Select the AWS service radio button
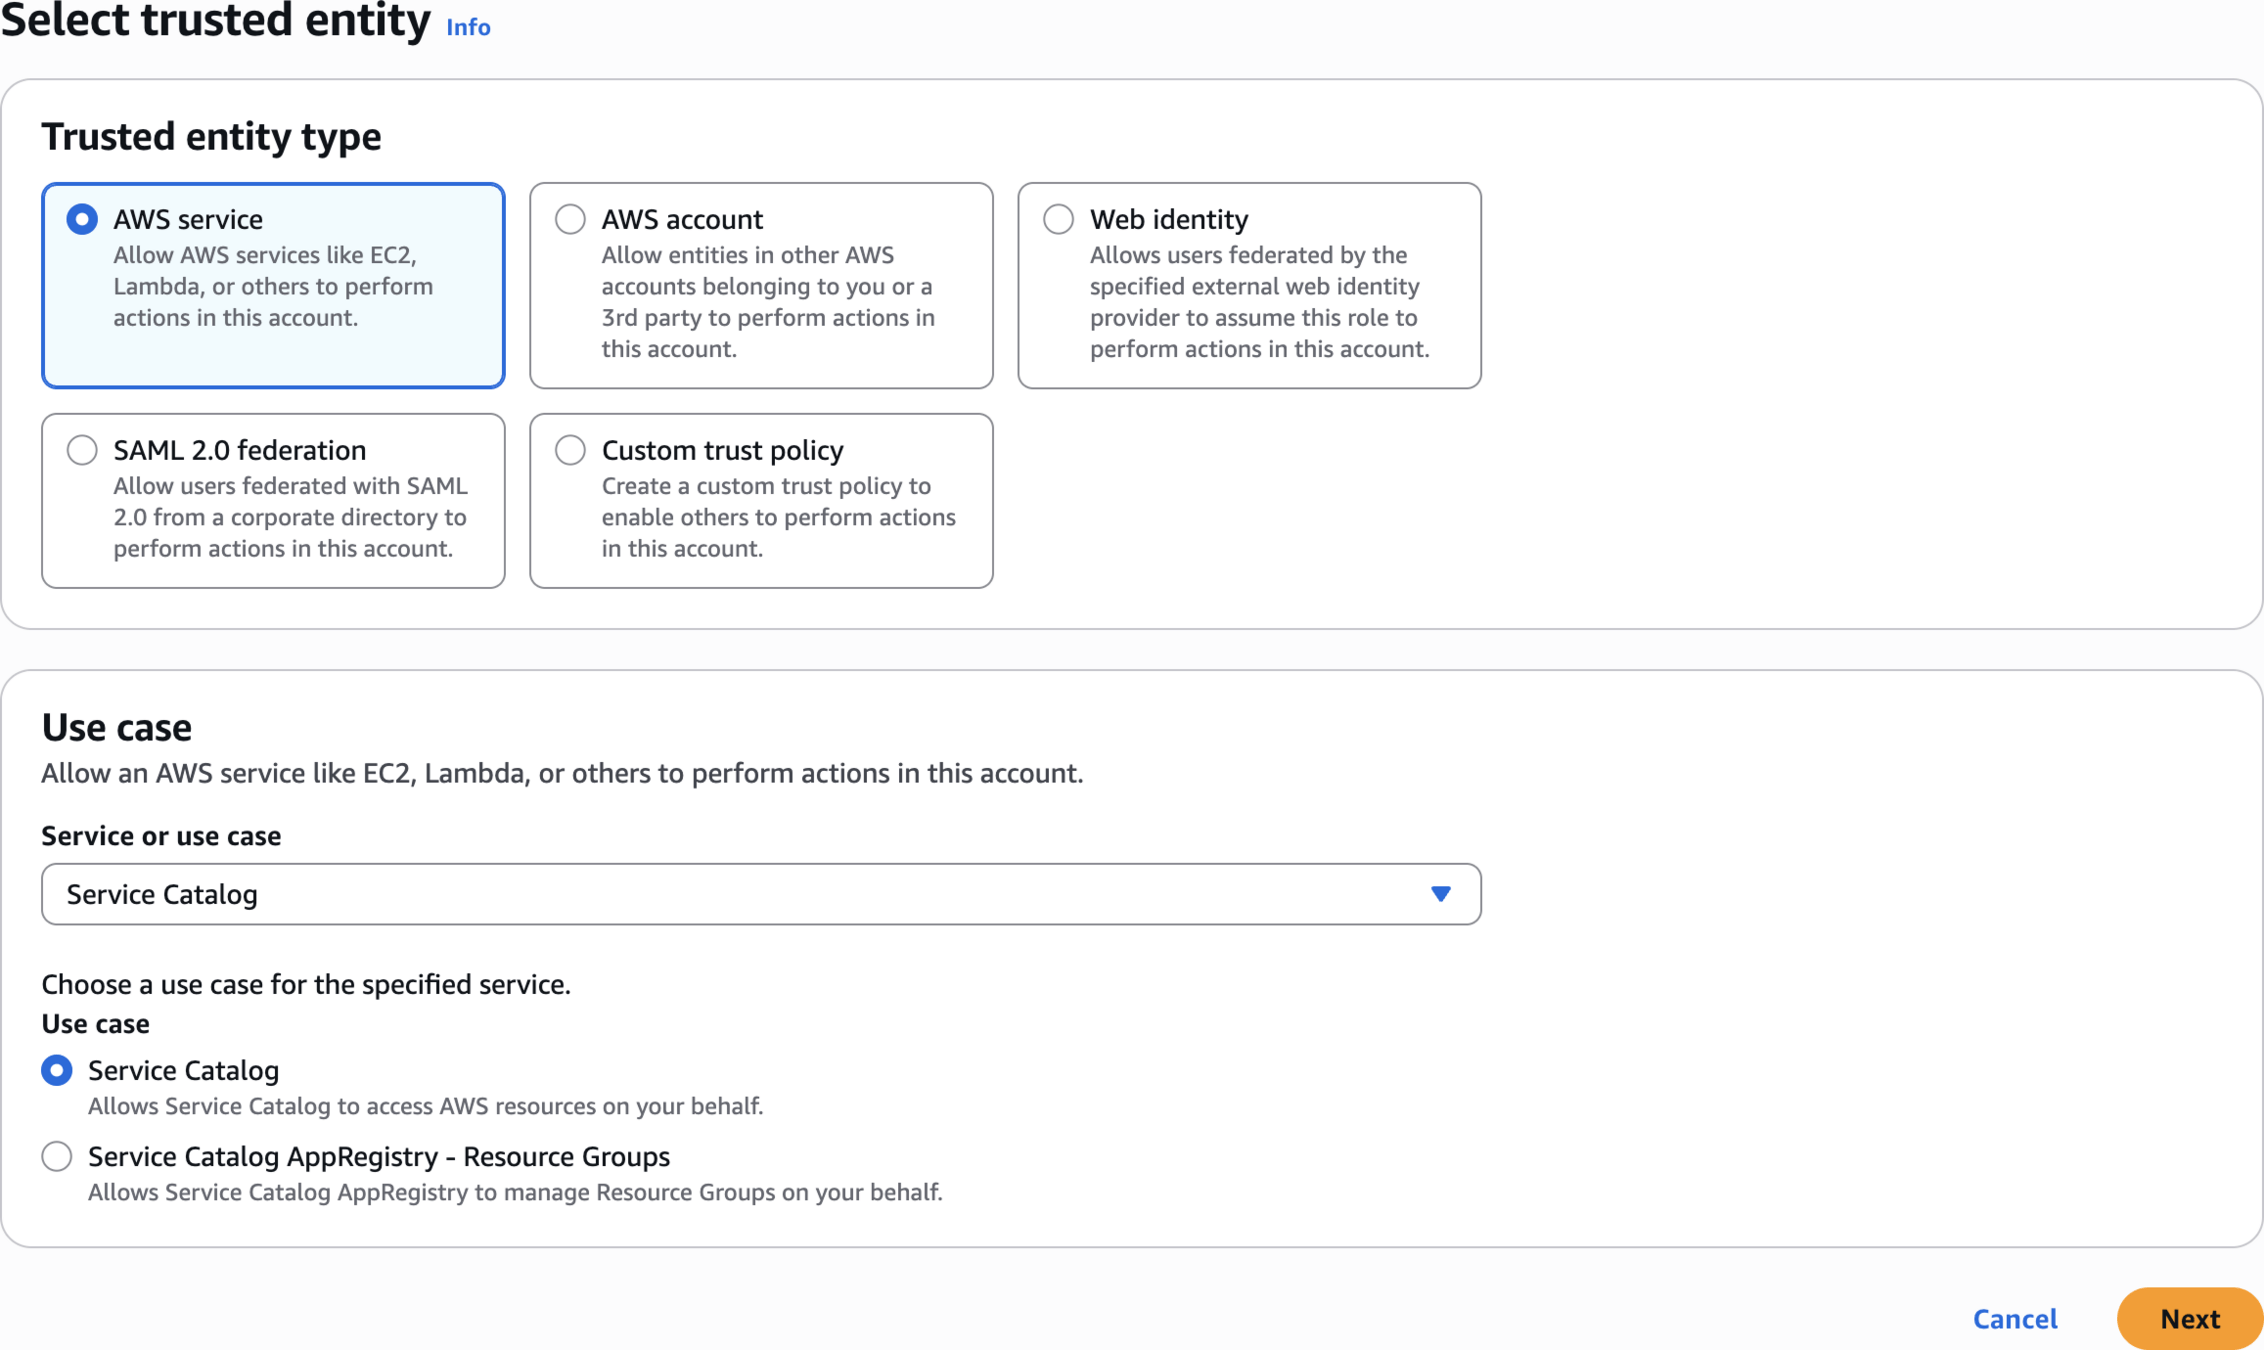This screenshot has width=2264, height=1350. 82,219
